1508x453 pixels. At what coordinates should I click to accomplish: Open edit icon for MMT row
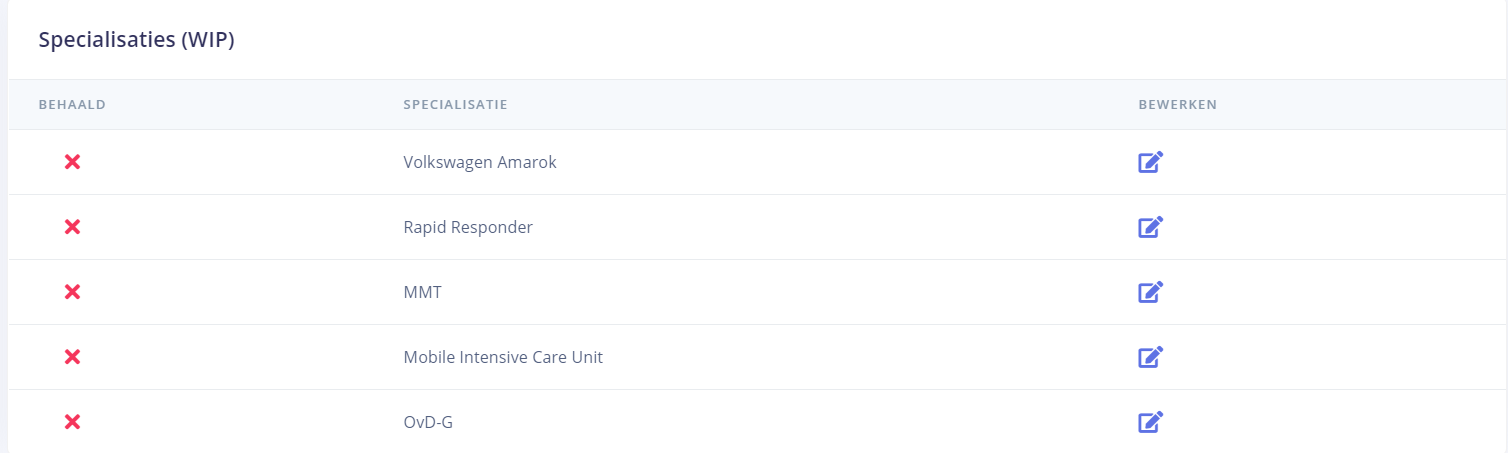coord(1151,292)
